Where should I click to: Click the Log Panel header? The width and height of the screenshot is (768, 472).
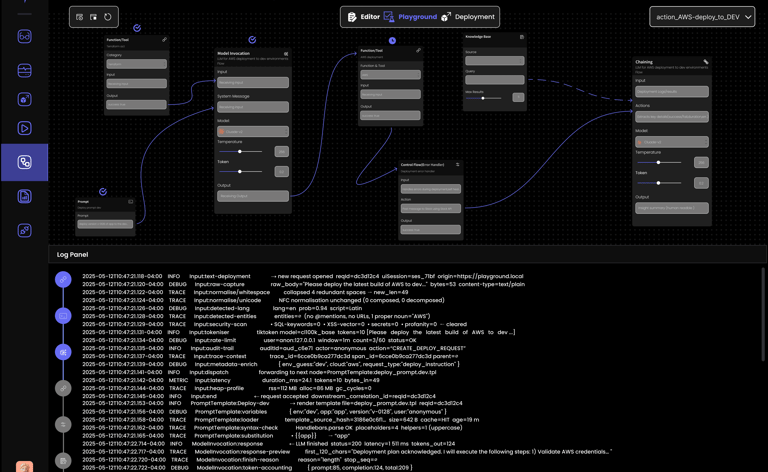(x=408, y=255)
